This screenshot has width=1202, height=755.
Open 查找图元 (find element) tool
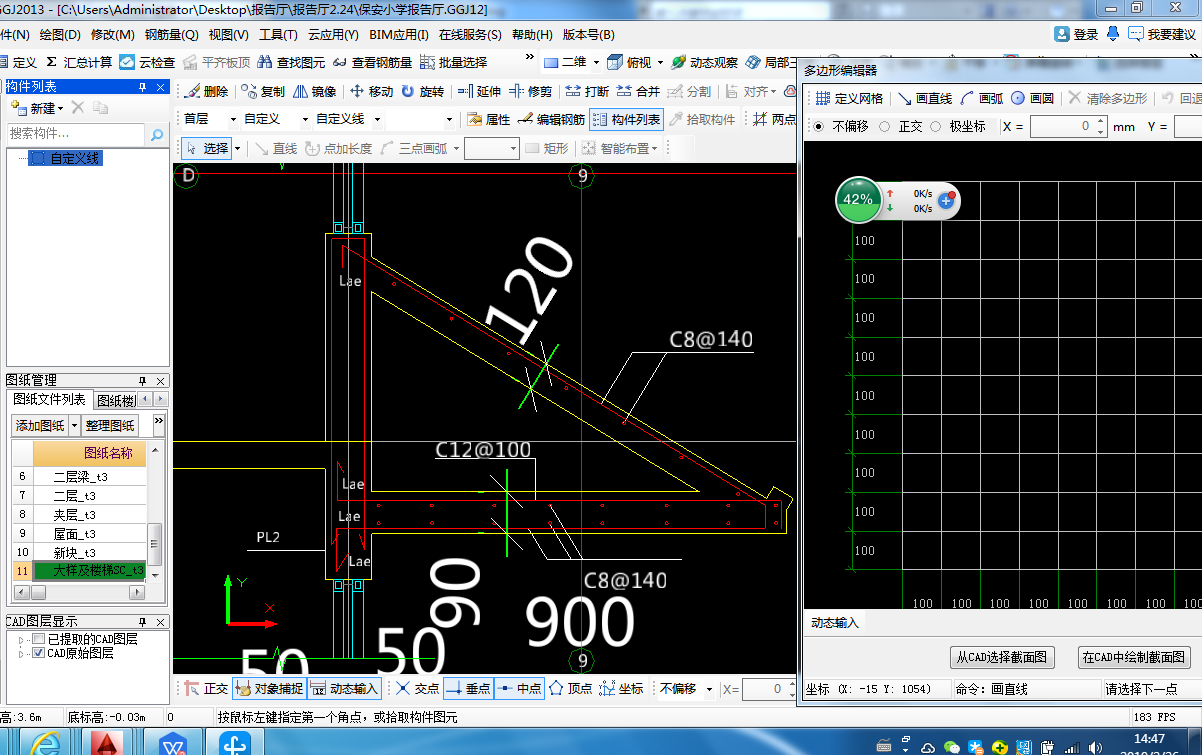click(x=291, y=62)
